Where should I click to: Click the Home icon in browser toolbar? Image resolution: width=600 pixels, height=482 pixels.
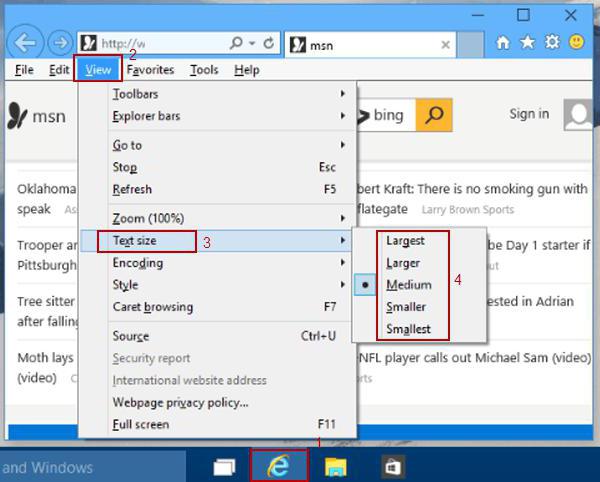click(503, 43)
